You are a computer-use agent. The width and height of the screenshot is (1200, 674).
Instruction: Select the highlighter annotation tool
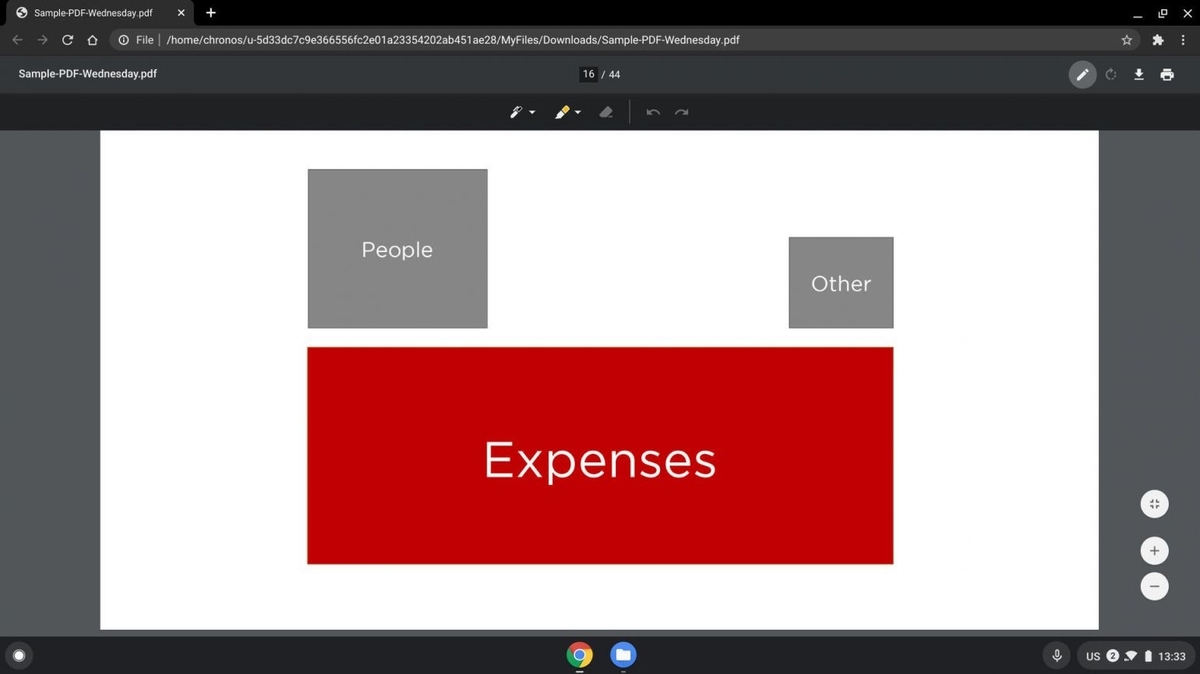tap(562, 112)
